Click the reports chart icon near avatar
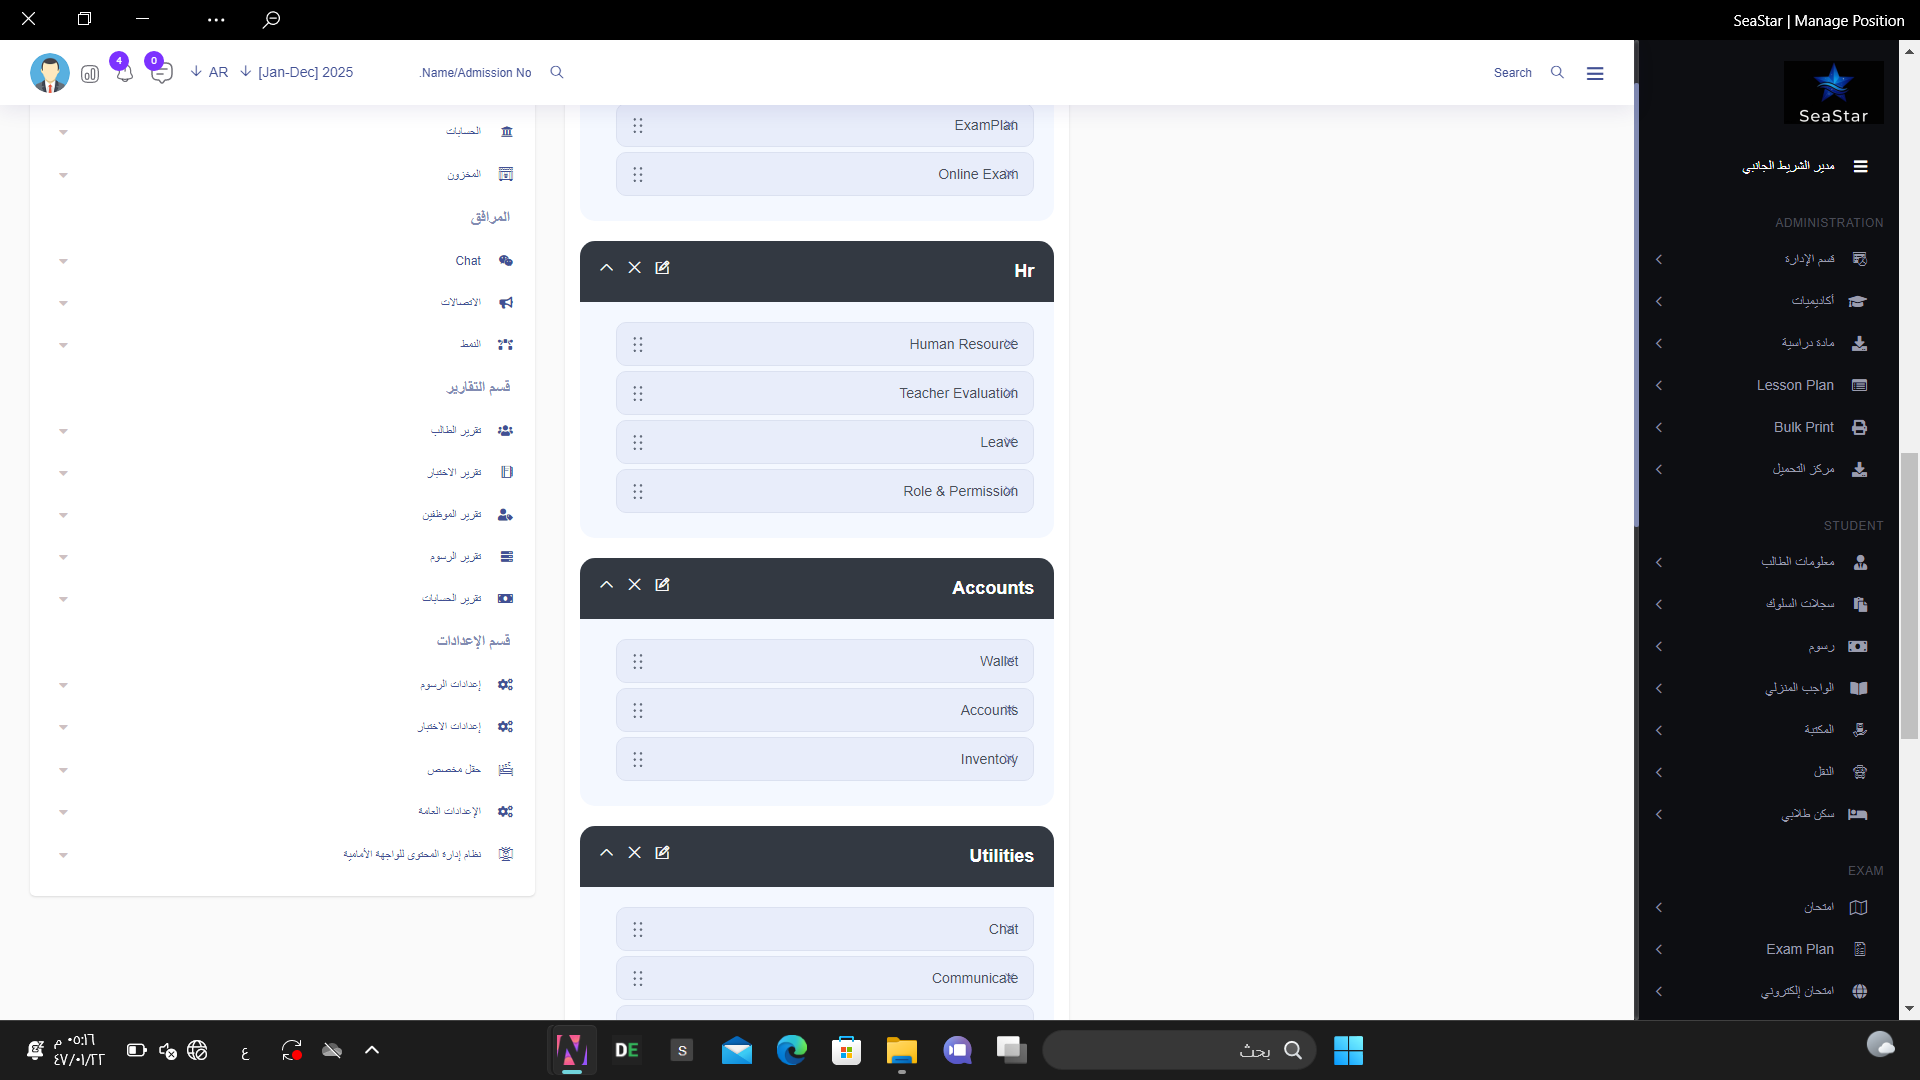The width and height of the screenshot is (1920, 1080). point(90,74)
